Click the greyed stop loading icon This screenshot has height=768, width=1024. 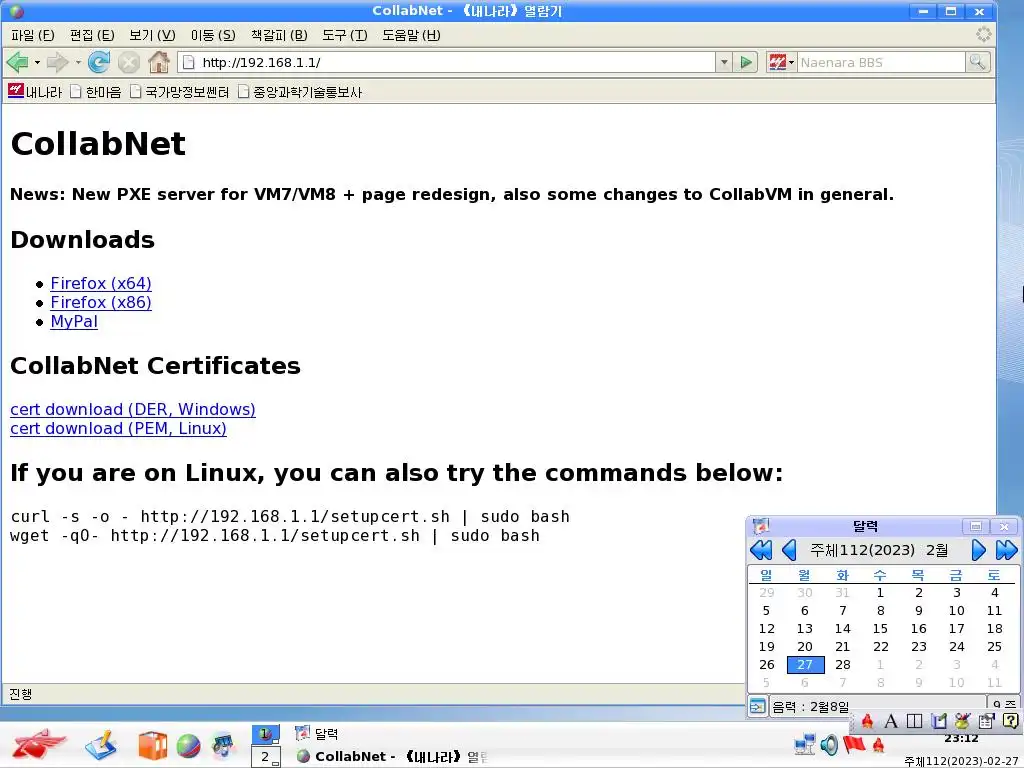click(x=129, y=63)
